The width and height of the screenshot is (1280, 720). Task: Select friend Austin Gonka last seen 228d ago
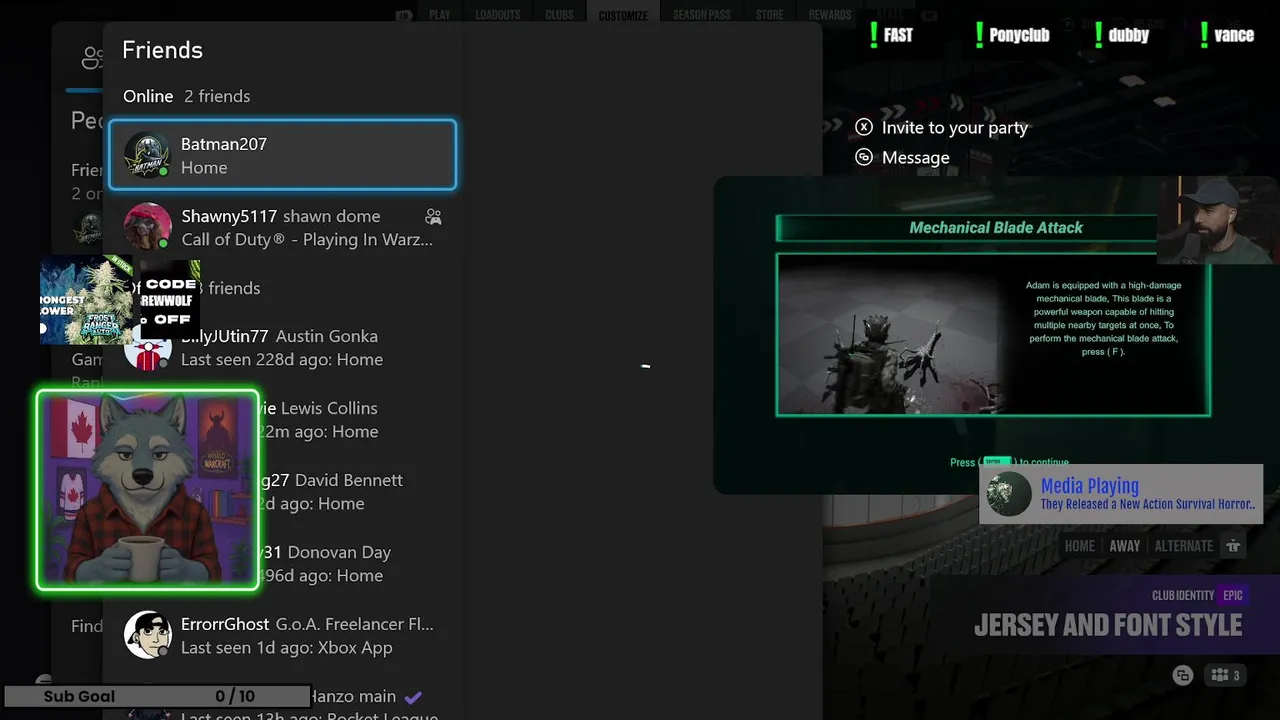coord(282,347)
